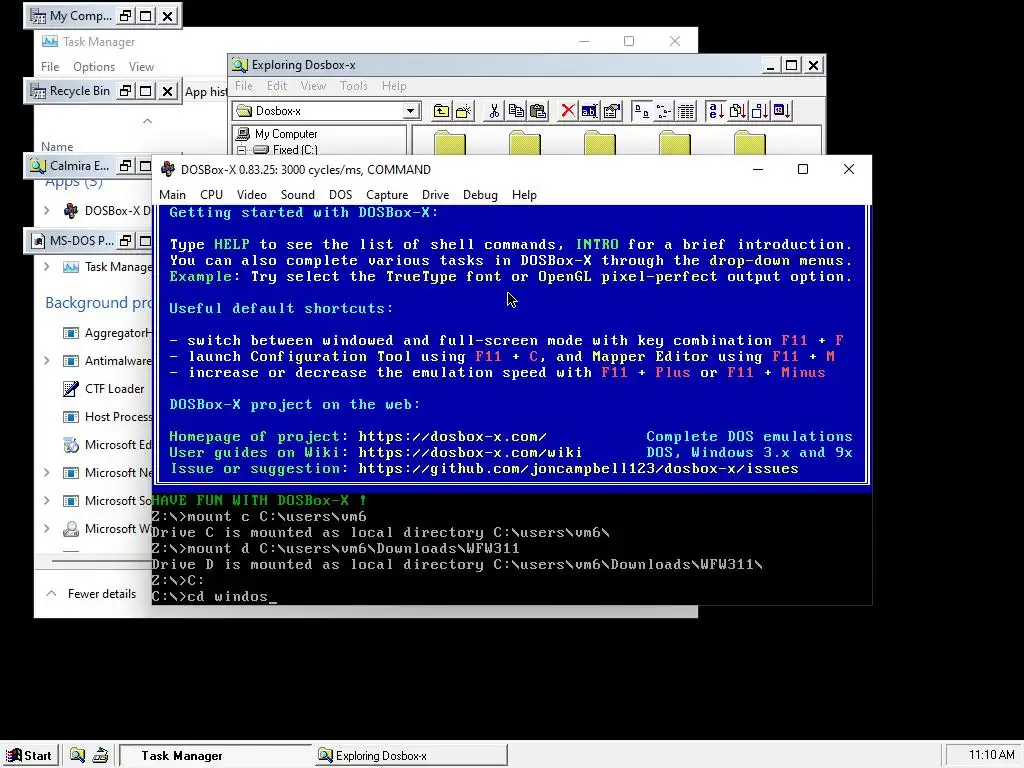Screen dimensions: 1024x768
Task: Collapse the Fixed (C:) tree node
Action: coord(242,150)
